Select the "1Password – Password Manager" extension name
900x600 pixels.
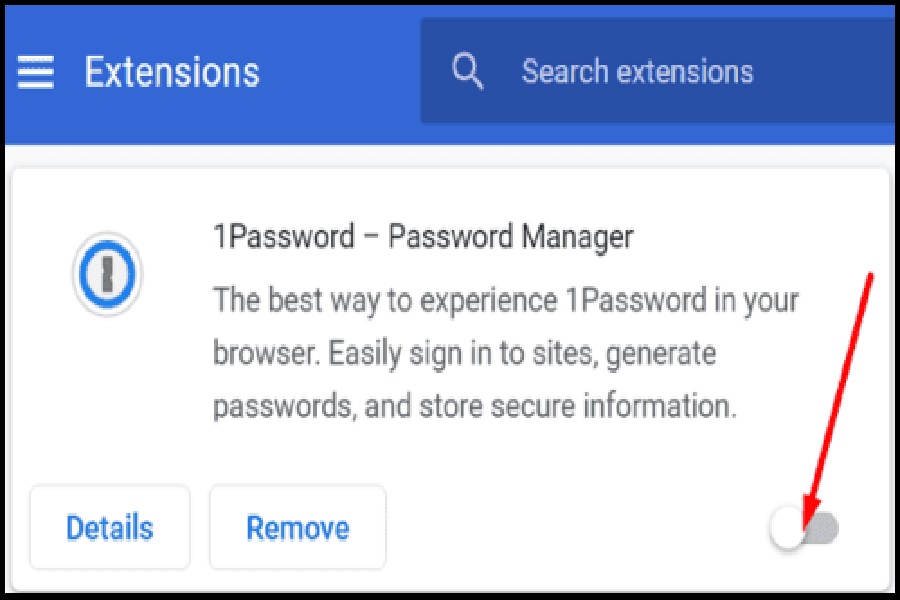tap(423, 237)
